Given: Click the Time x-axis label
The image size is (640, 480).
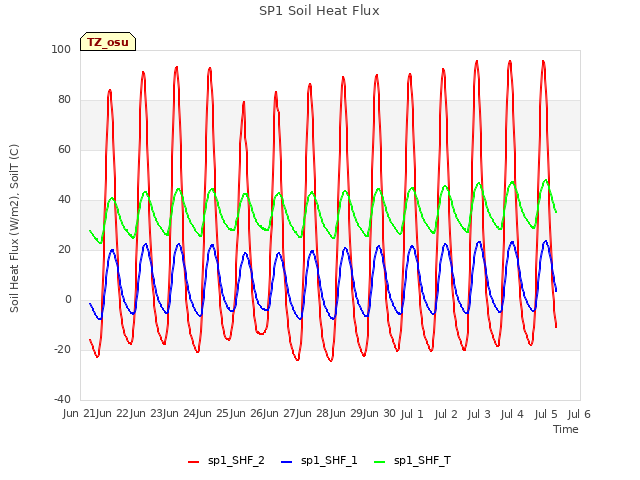Looking at the screenshot, I should tap(566, 429).
